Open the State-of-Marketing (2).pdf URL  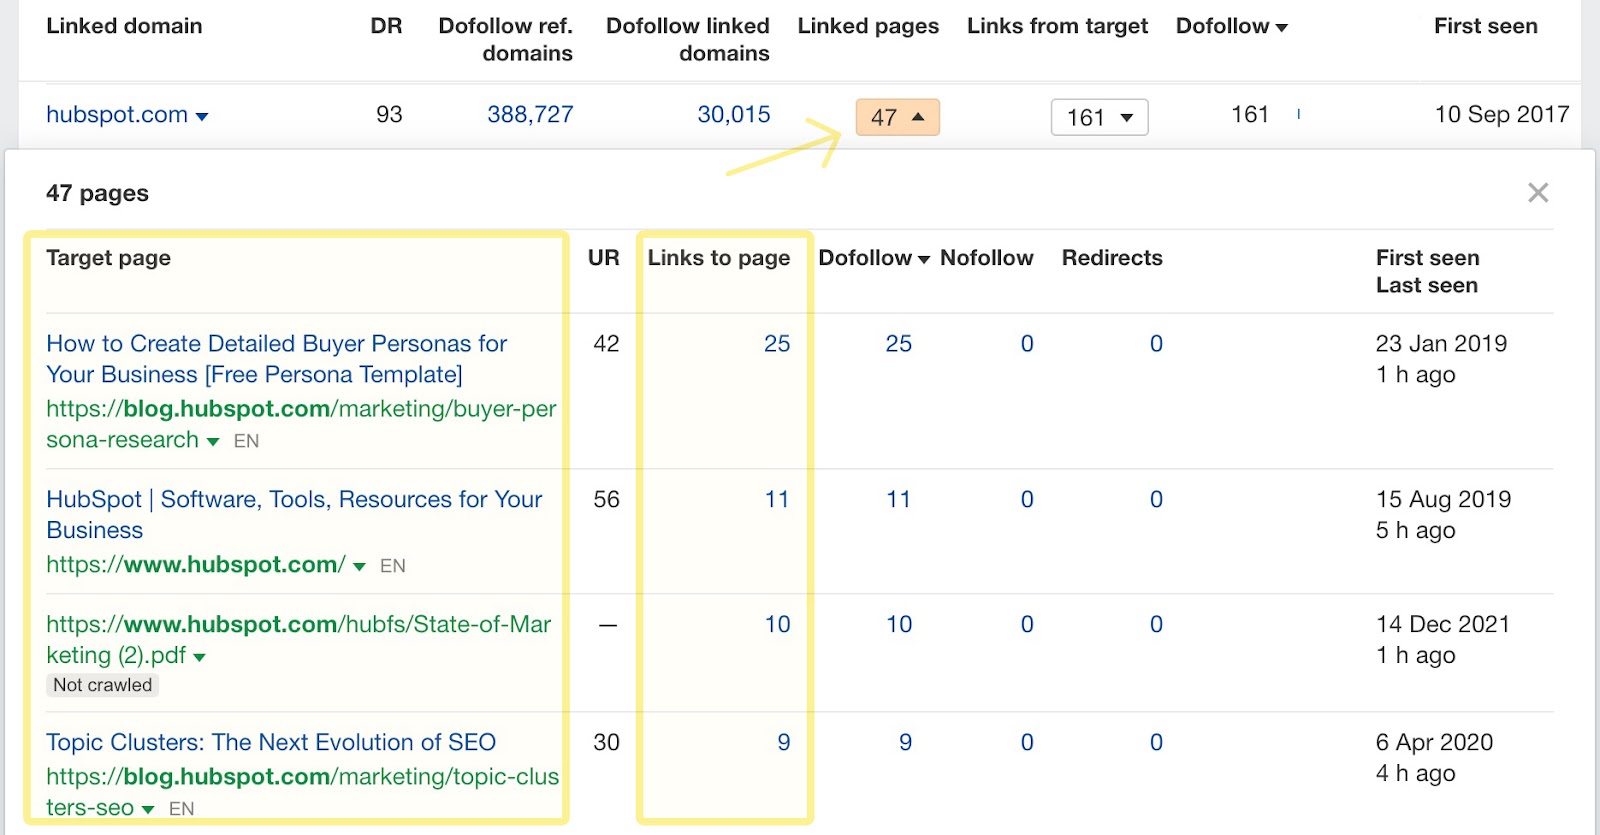pyautogui.click(x=298, y=640)
